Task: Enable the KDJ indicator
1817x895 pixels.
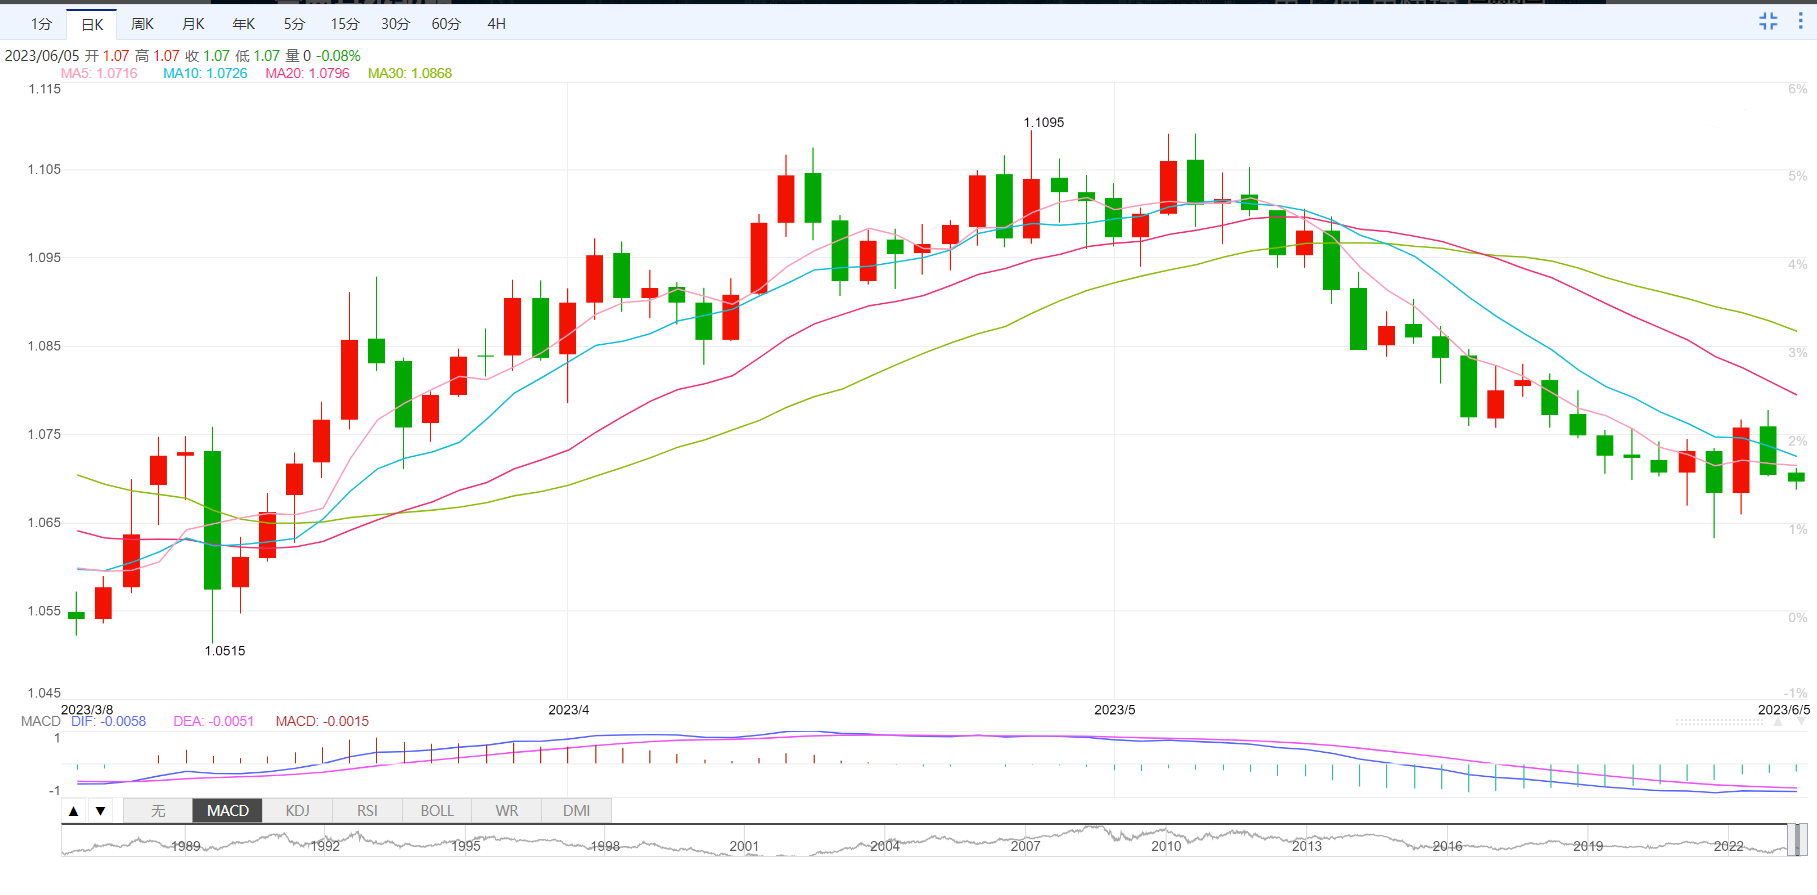Action: pos(297,811)
